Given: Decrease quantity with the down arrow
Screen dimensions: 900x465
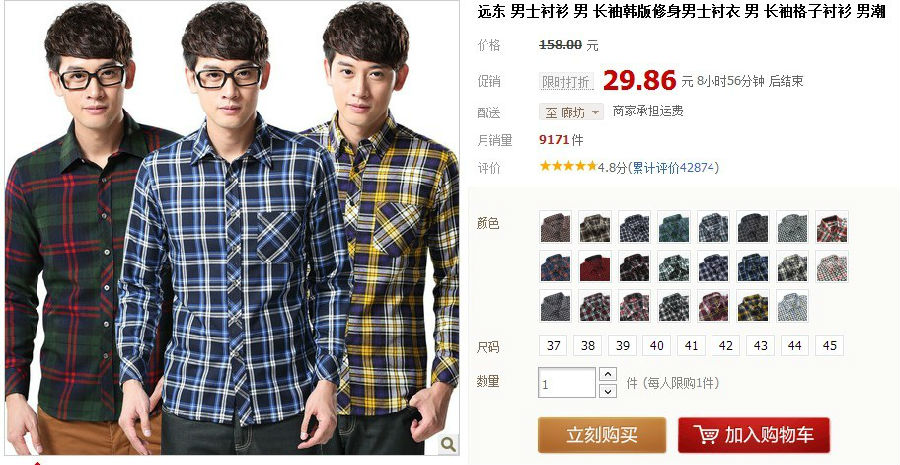Looking at the screenshot, I should (x=607, y=392).
